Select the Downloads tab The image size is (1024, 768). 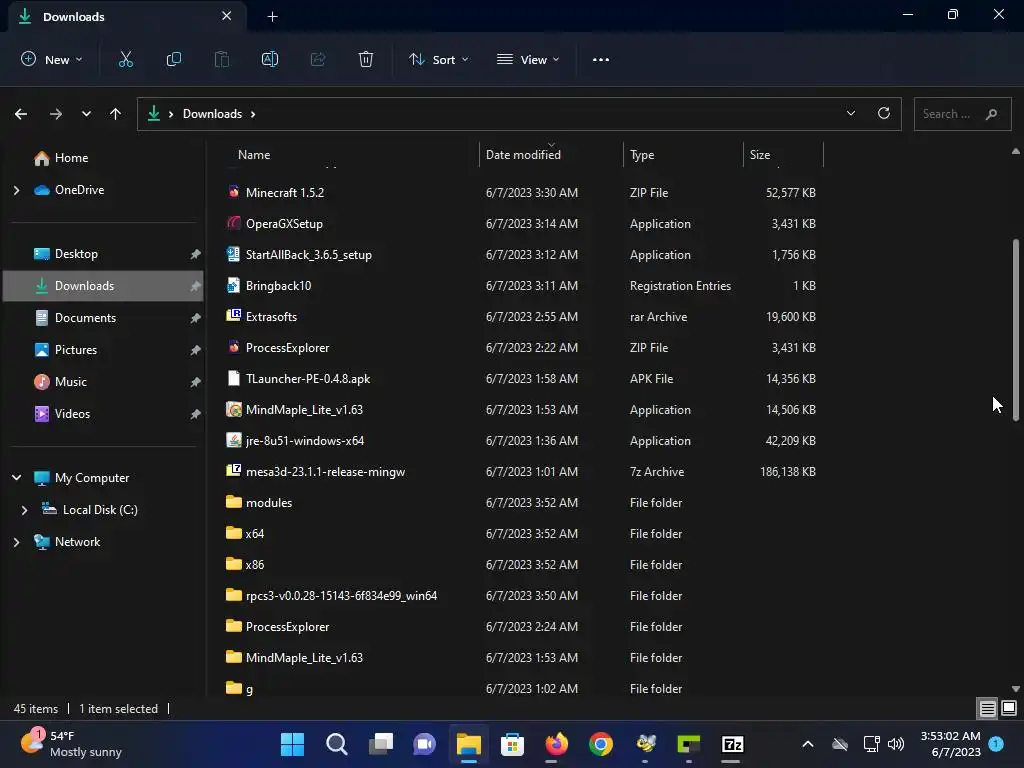coord(127,16)
